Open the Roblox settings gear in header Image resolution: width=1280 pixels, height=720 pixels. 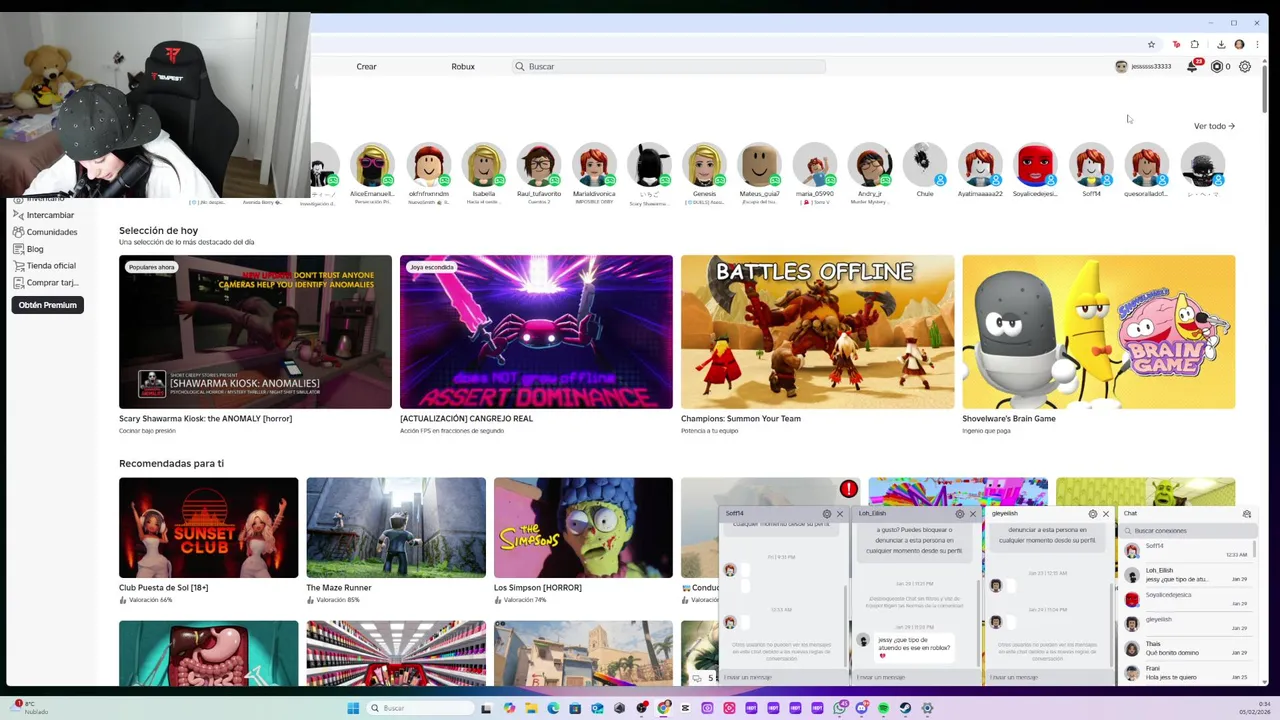coord(1245,66)
